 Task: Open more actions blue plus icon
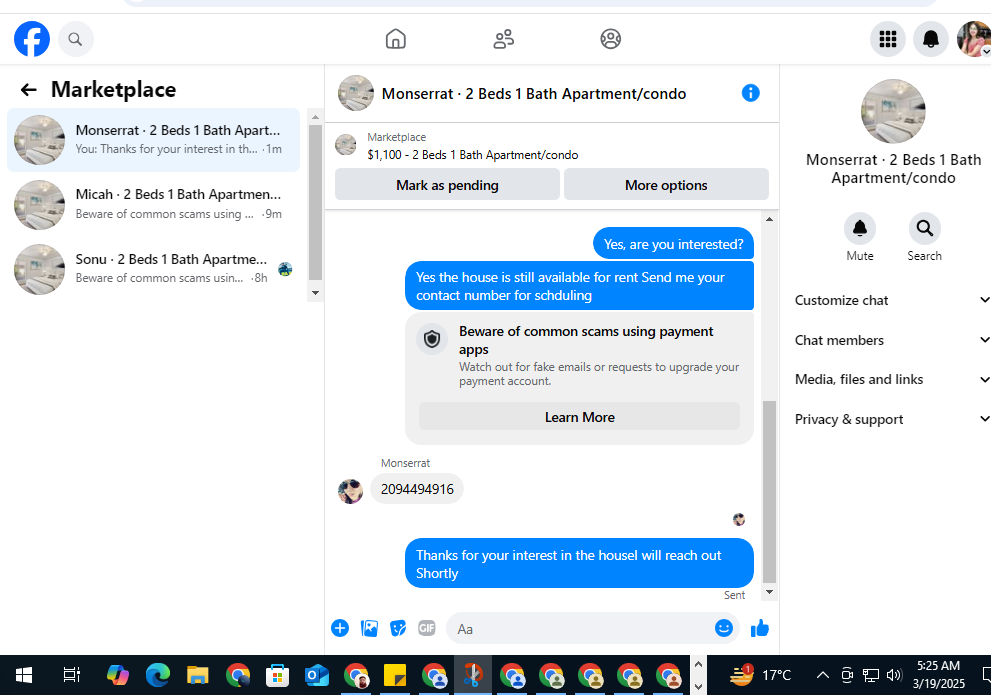pos(339,628)
